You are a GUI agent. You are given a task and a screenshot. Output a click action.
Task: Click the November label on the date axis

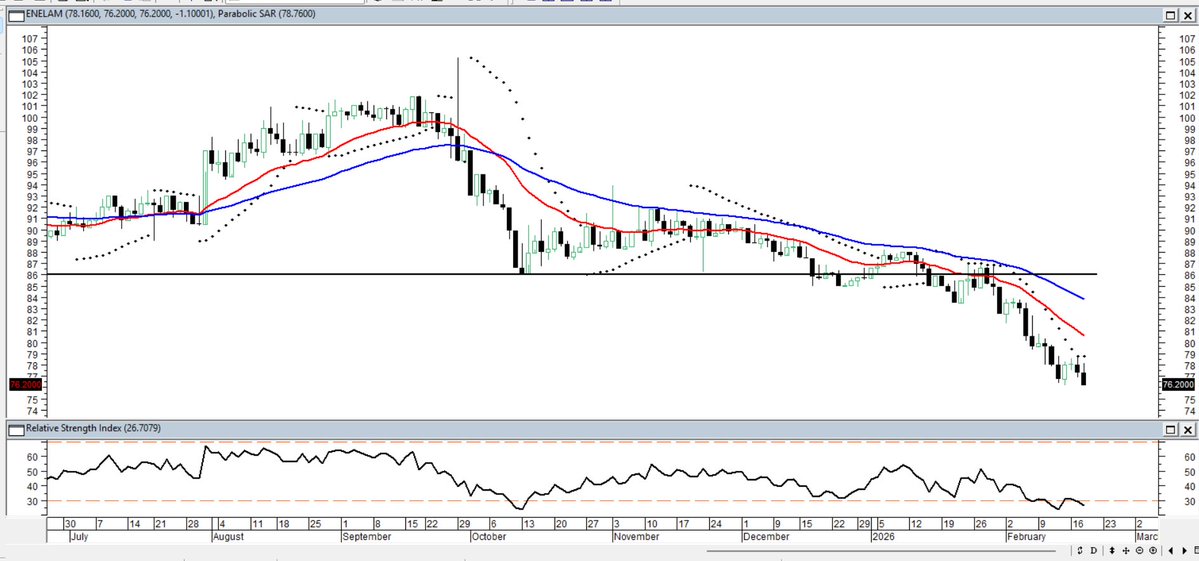click(637, 537)
